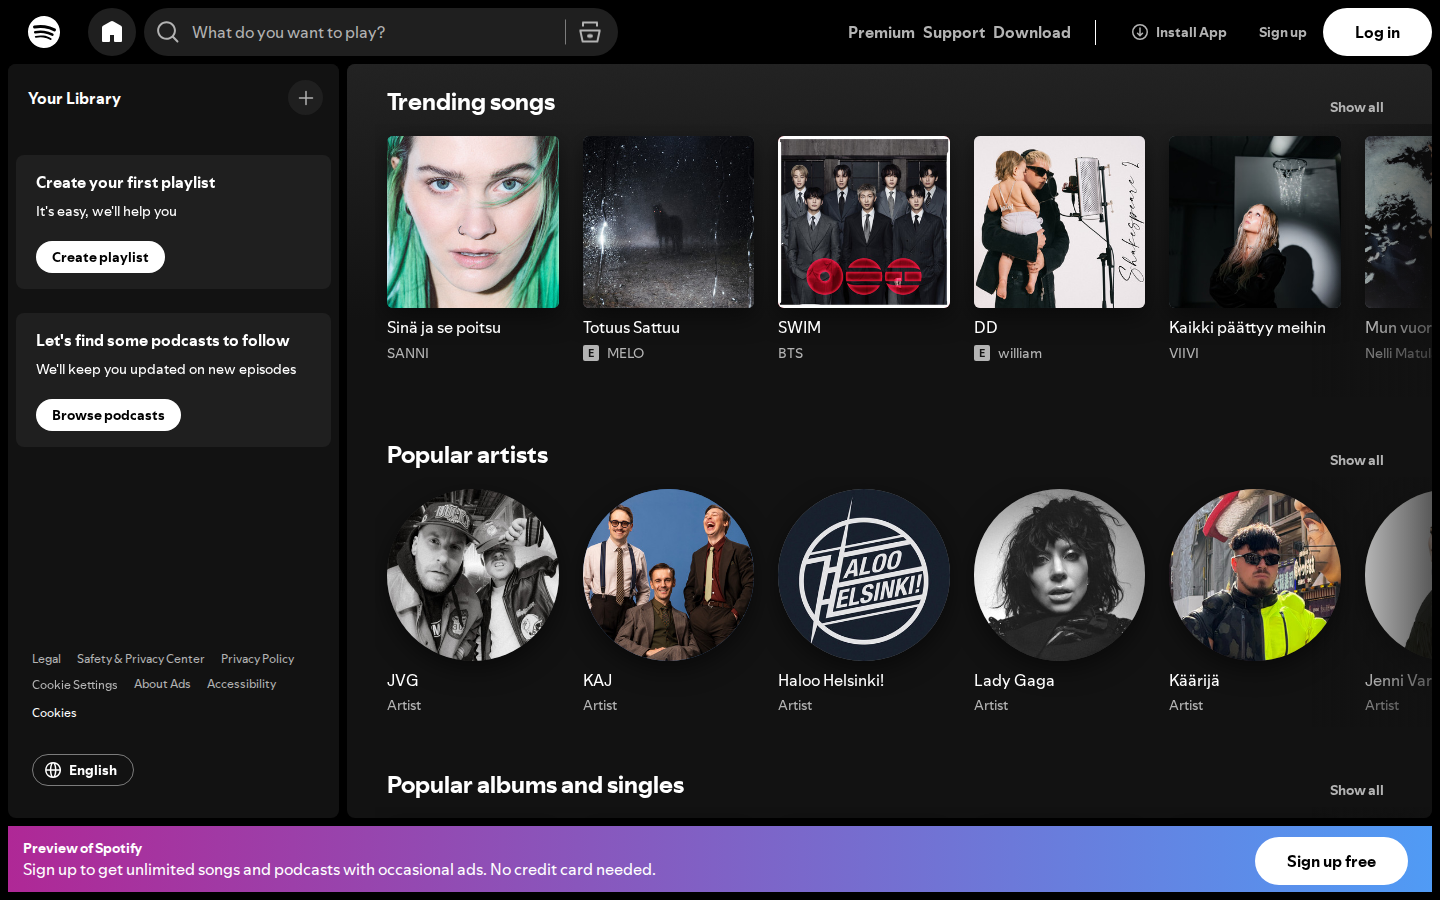Click explicit badge beside MELO
This screenshot has width=1440, height=900.
pyautogui.click(x=591, y=353)
